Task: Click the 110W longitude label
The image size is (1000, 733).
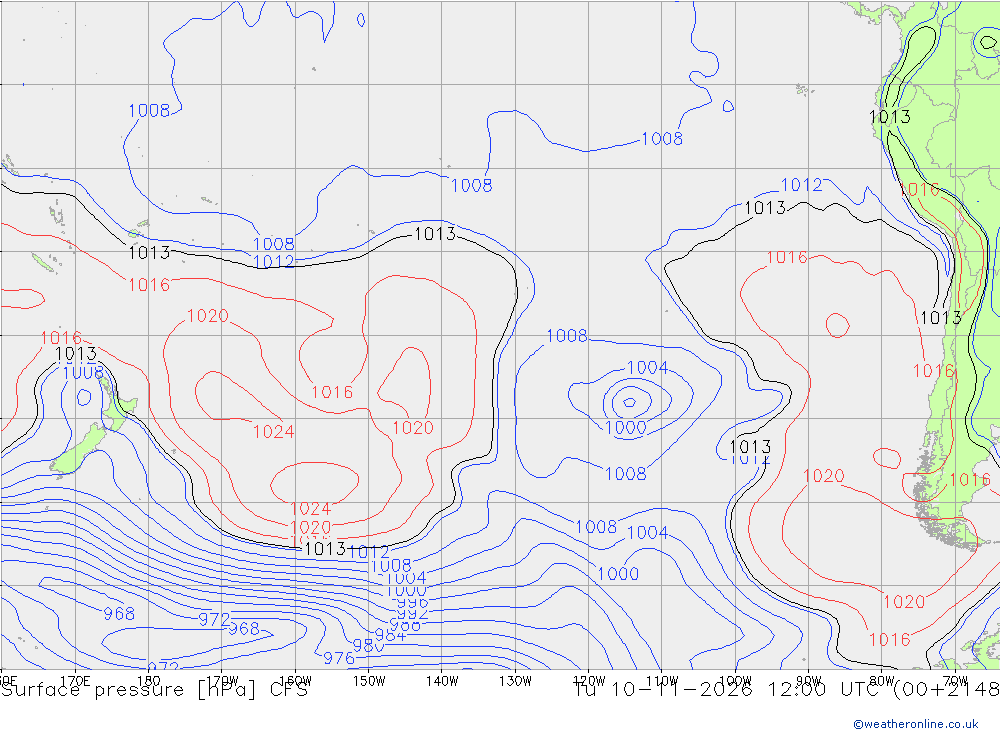Action: pyautogui.click(x=662, y=681)
